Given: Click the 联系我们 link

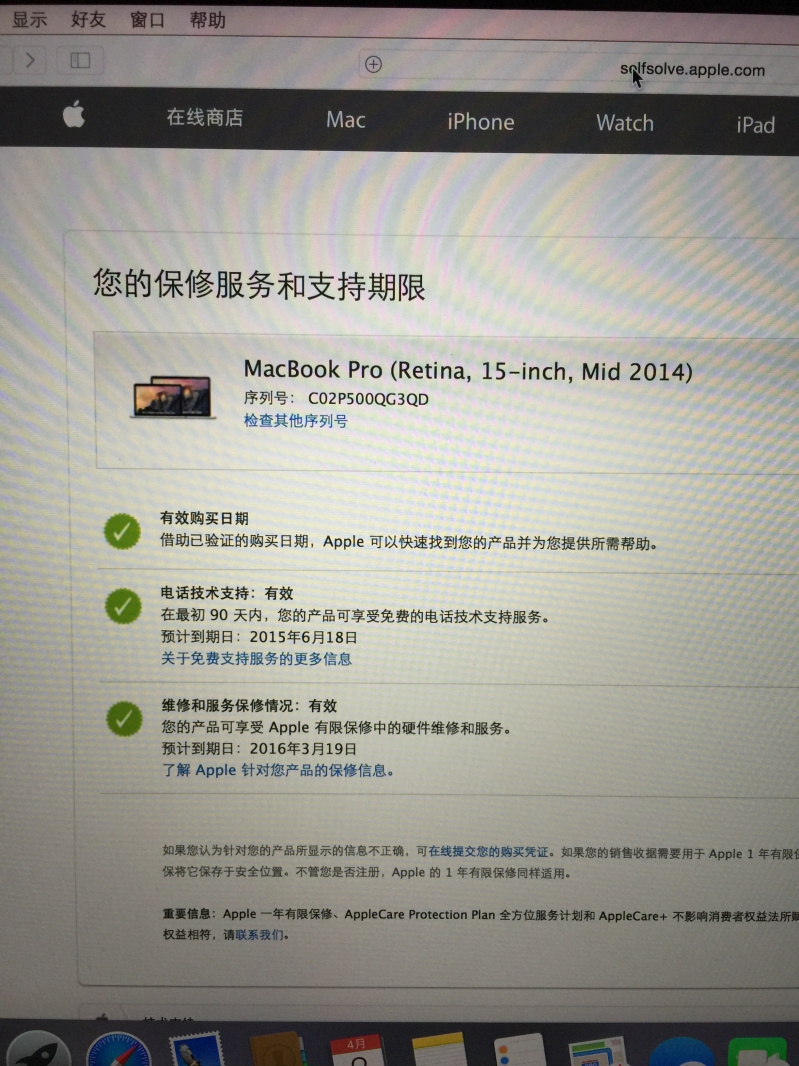Looking at the screenshot, I should [x=260, y=935].
